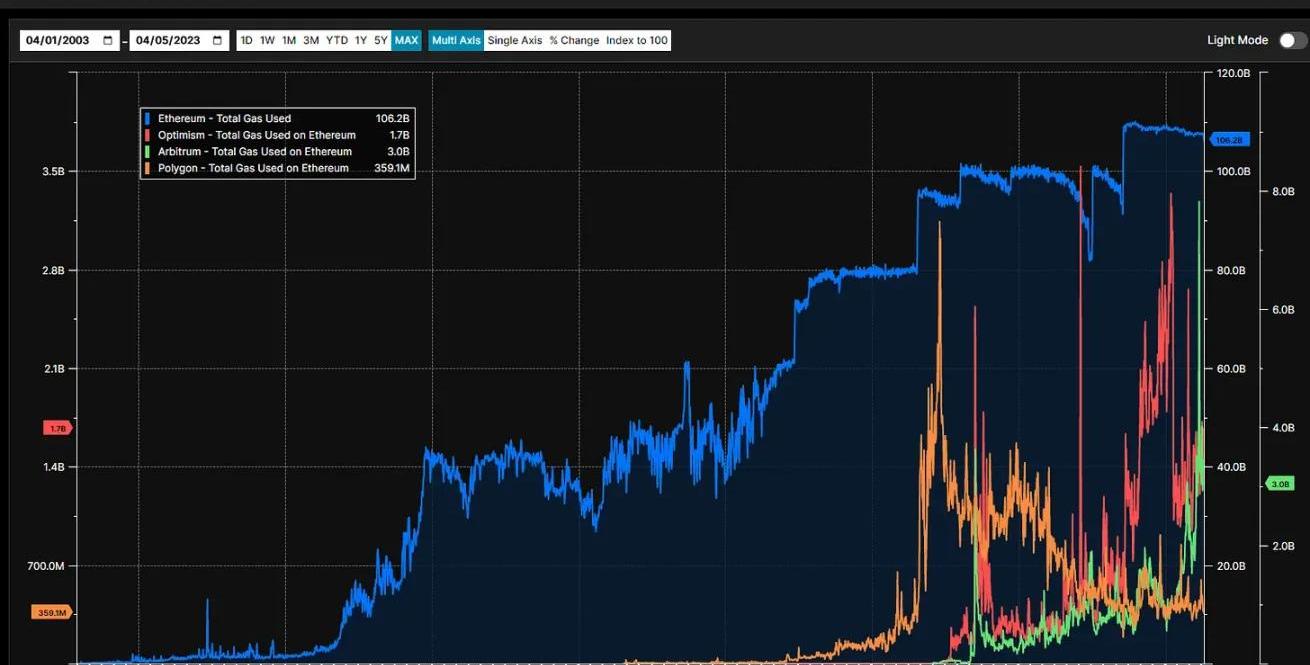Click the green 3.0B axis value tag
The height and width of the screenshot is (665, 1310).
pos(1280,484)
